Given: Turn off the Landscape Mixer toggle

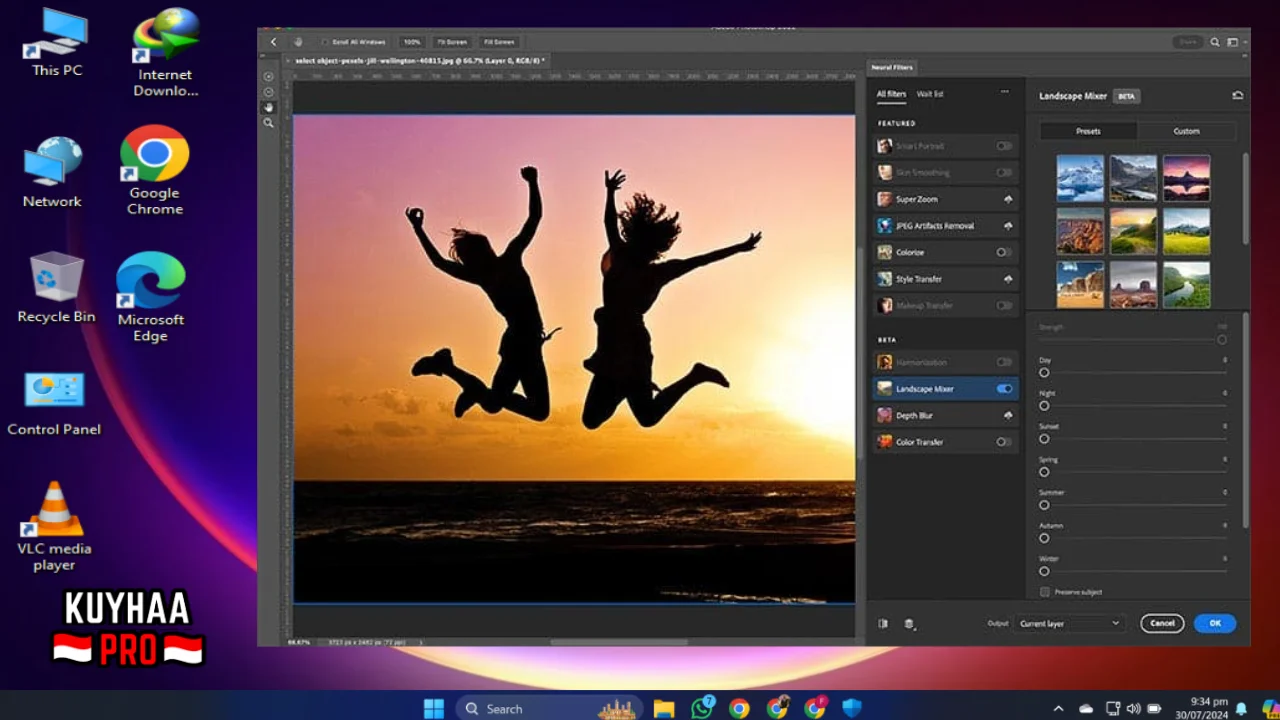Looking at the screenshot, I should pyautogui.click(x=1004, y=388).
